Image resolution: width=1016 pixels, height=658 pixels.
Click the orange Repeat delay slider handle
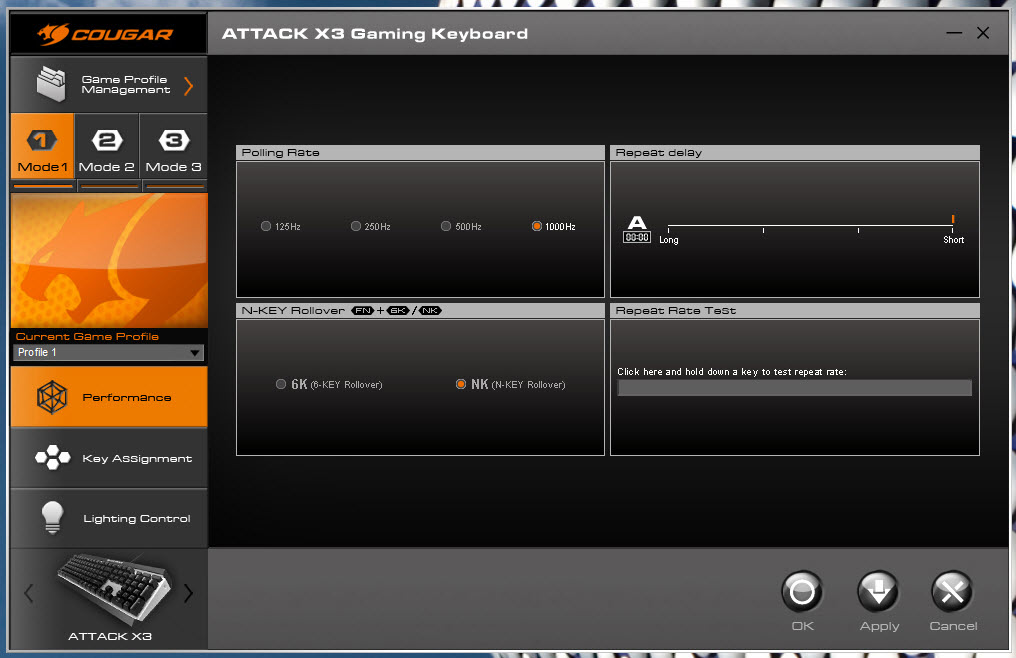(952, 219)
